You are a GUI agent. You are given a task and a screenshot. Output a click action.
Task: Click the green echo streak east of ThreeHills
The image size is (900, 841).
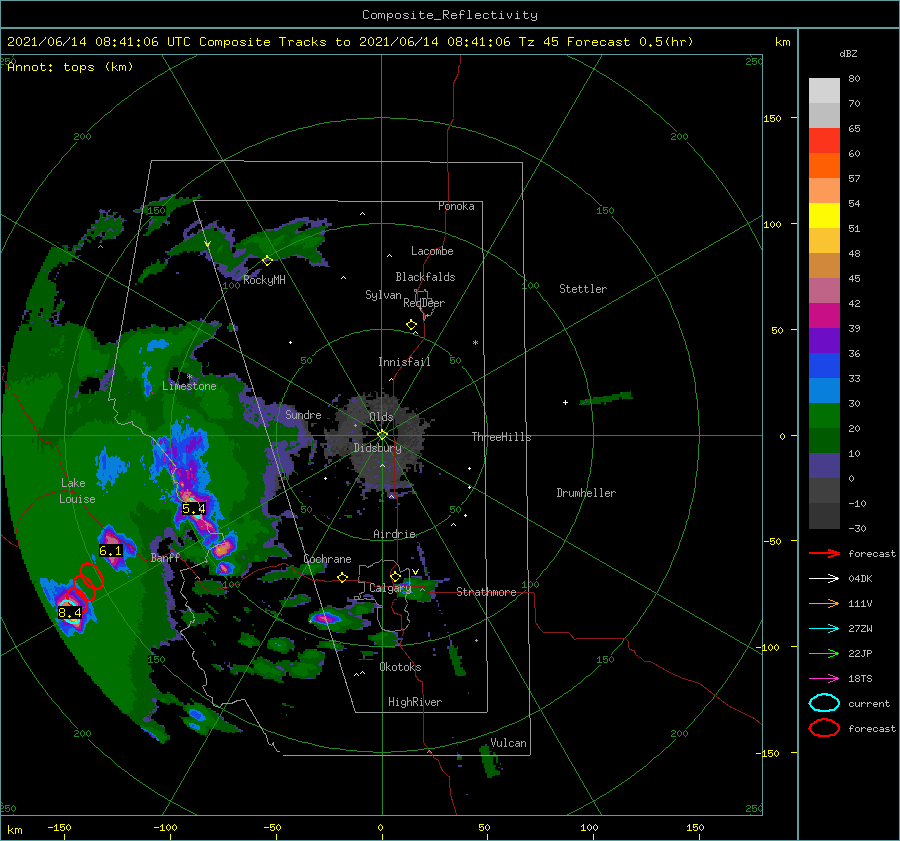click(606, 398)
